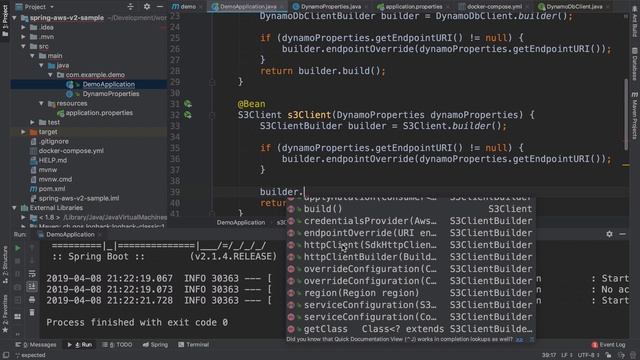Open the Favorites side tool window

tap(5, 314)
